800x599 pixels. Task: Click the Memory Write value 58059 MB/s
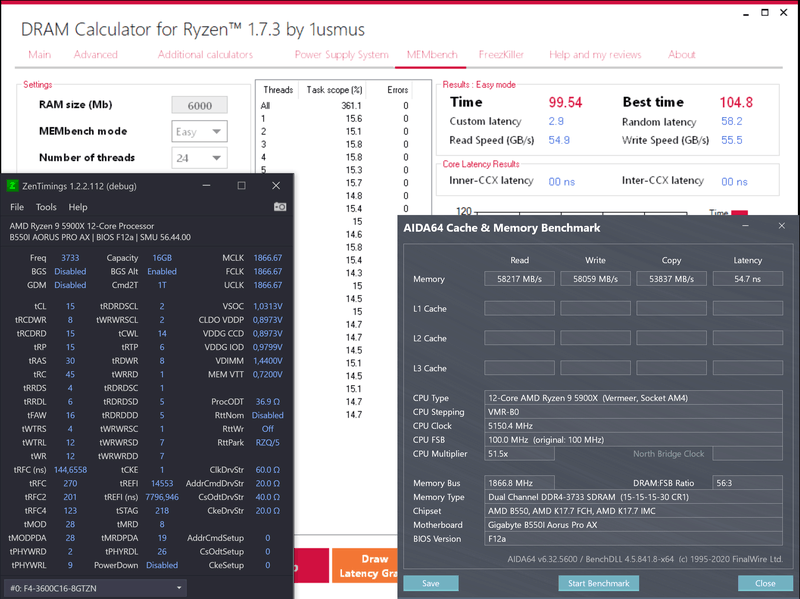click(595, 279)
